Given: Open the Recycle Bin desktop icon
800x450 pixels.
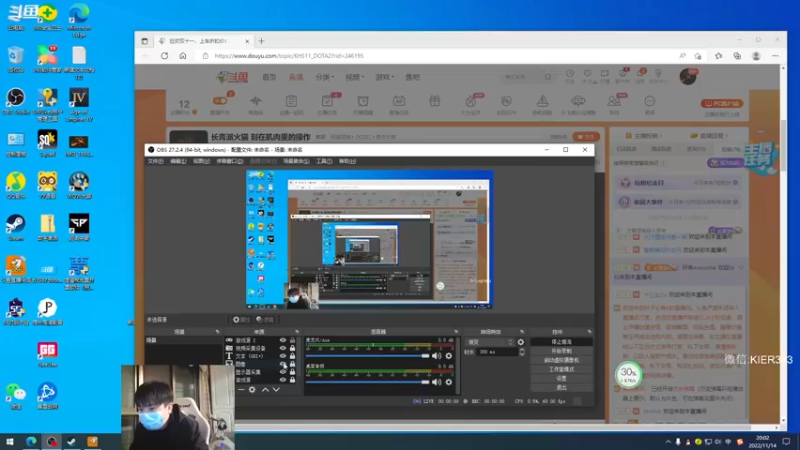Looking at the screenshot, I should [x=16, y=59].
